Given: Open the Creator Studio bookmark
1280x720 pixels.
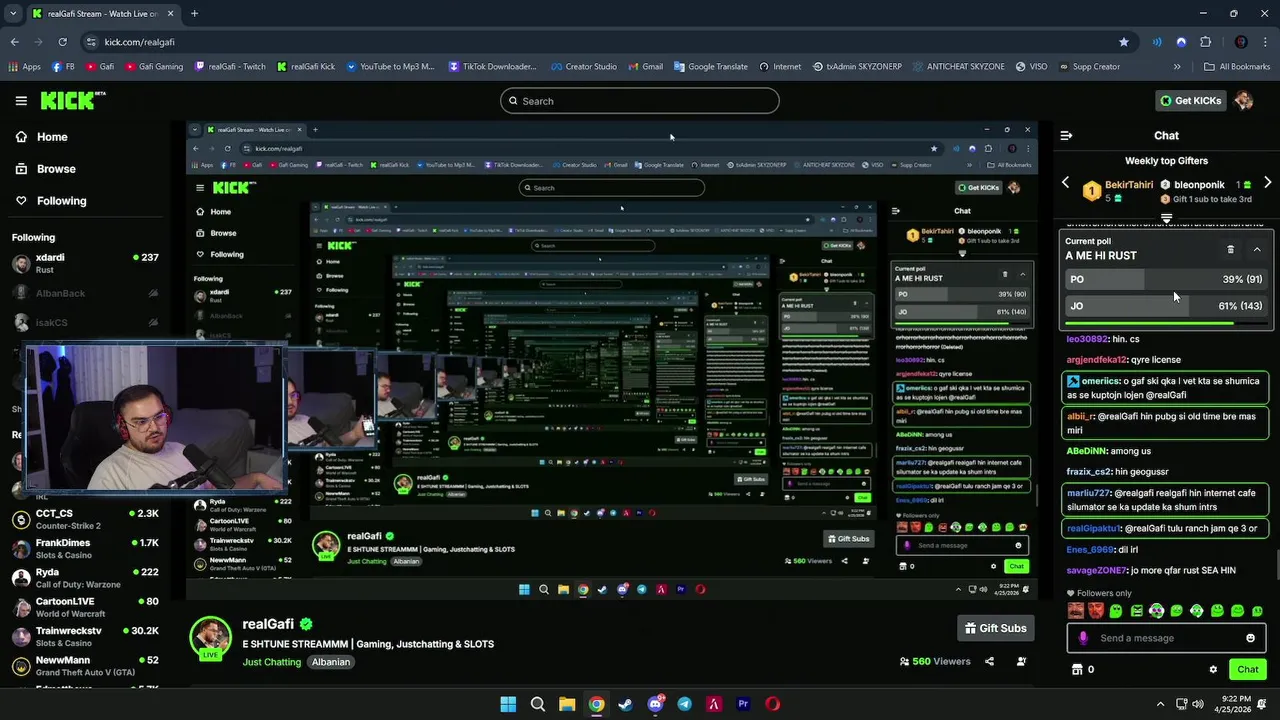Looking at the screenshot, I should coord(583,67).
